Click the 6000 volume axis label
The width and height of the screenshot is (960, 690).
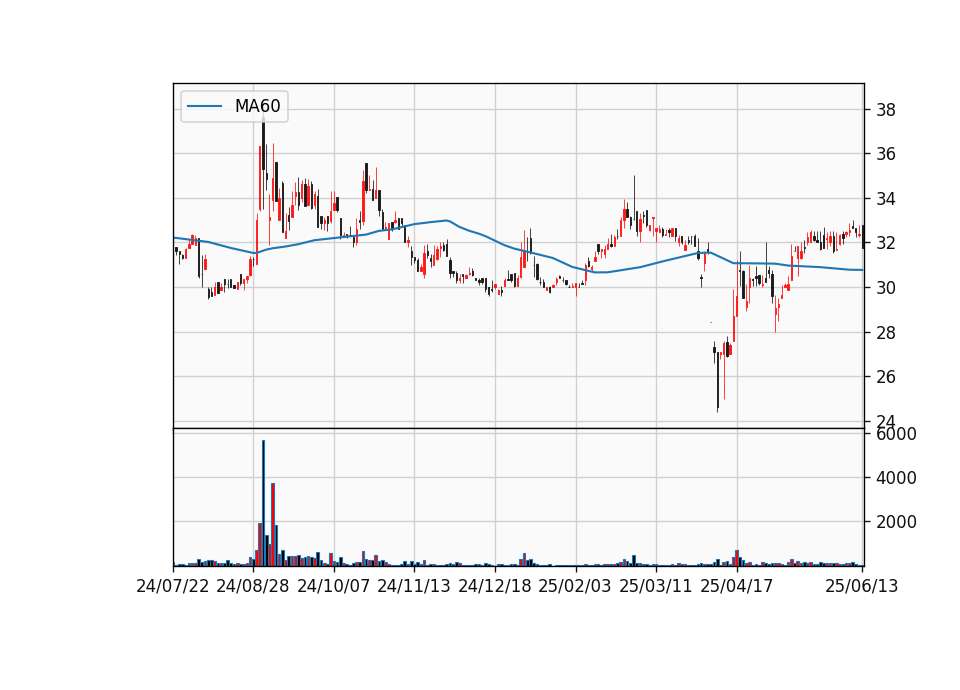click(896, 434)
